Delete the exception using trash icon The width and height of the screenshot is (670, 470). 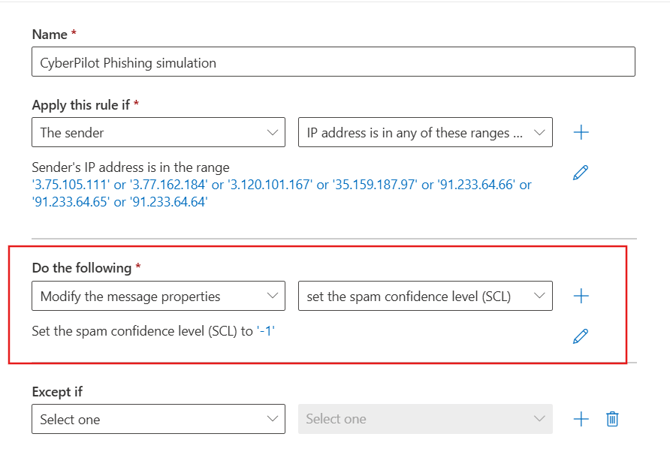pyautogui.click(x=613, y=419)
